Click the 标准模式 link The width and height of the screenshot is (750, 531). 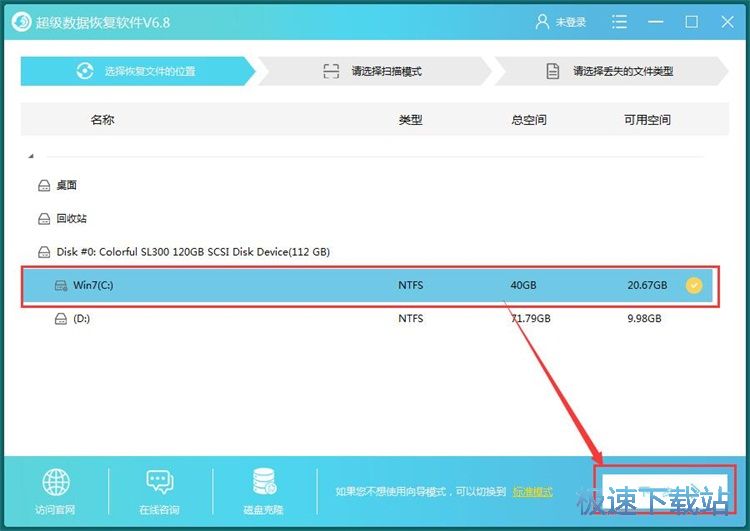(532, 492)
